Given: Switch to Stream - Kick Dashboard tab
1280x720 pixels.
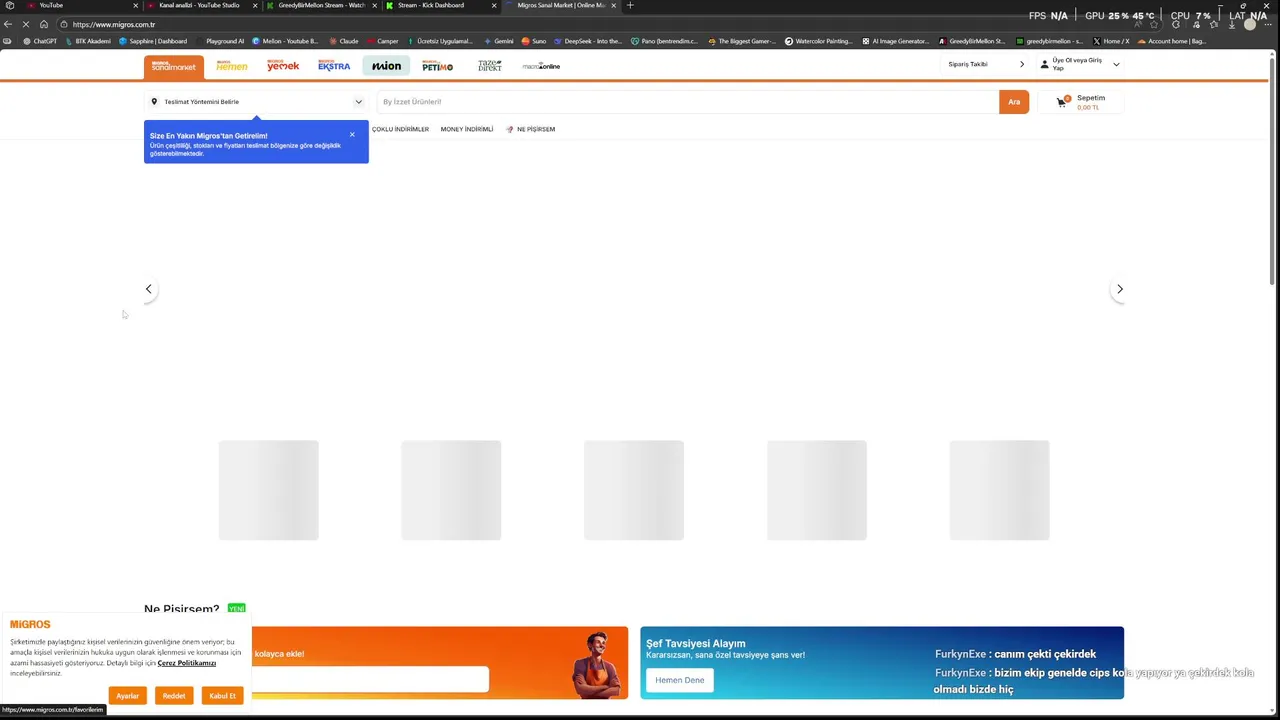Looking at the screenshot, I should tap(440, 5).
